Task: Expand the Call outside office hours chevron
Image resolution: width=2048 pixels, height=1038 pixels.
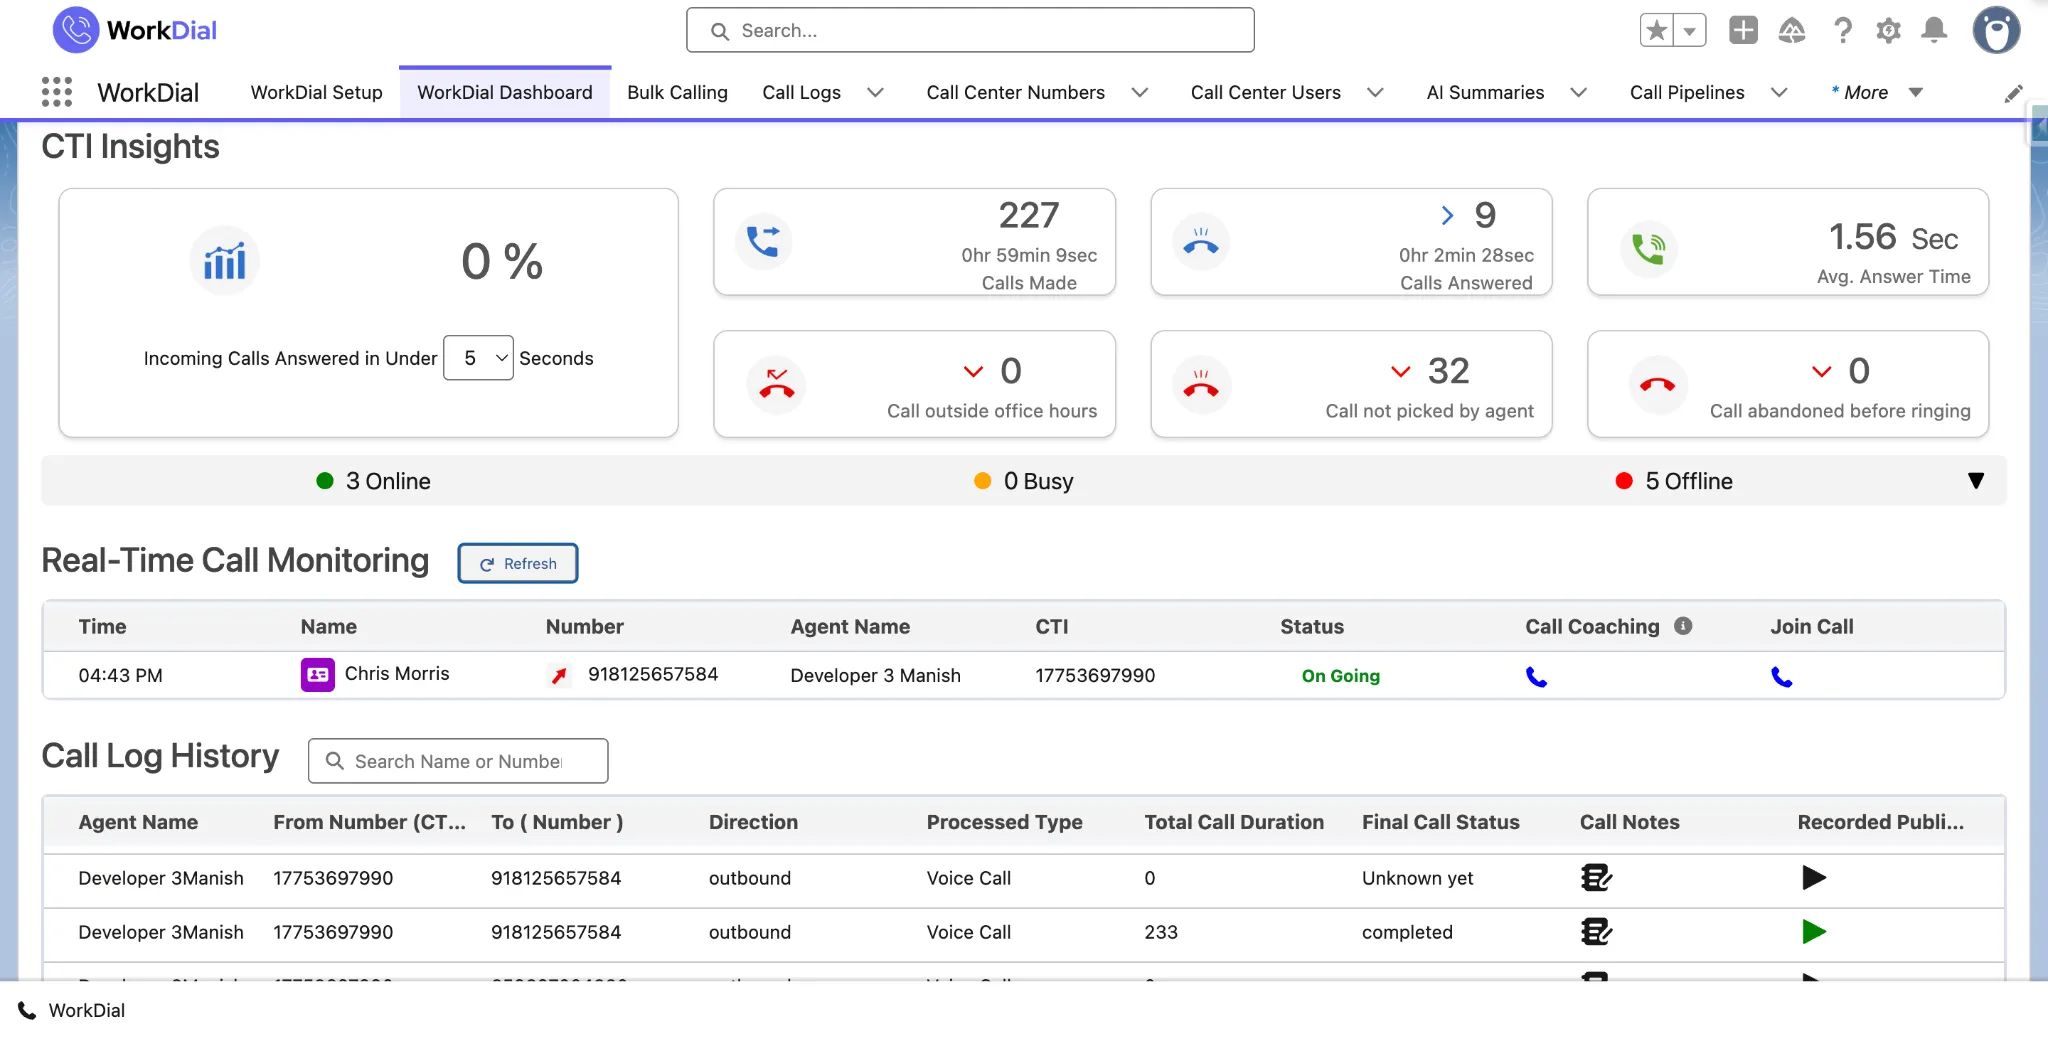Action: pyautogui.click(x=973, y=371)
